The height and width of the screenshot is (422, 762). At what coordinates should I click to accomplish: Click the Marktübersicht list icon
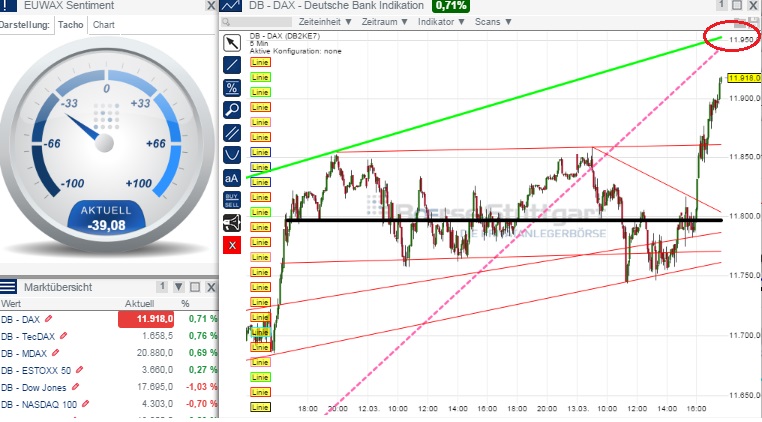[x=8, y=287]
